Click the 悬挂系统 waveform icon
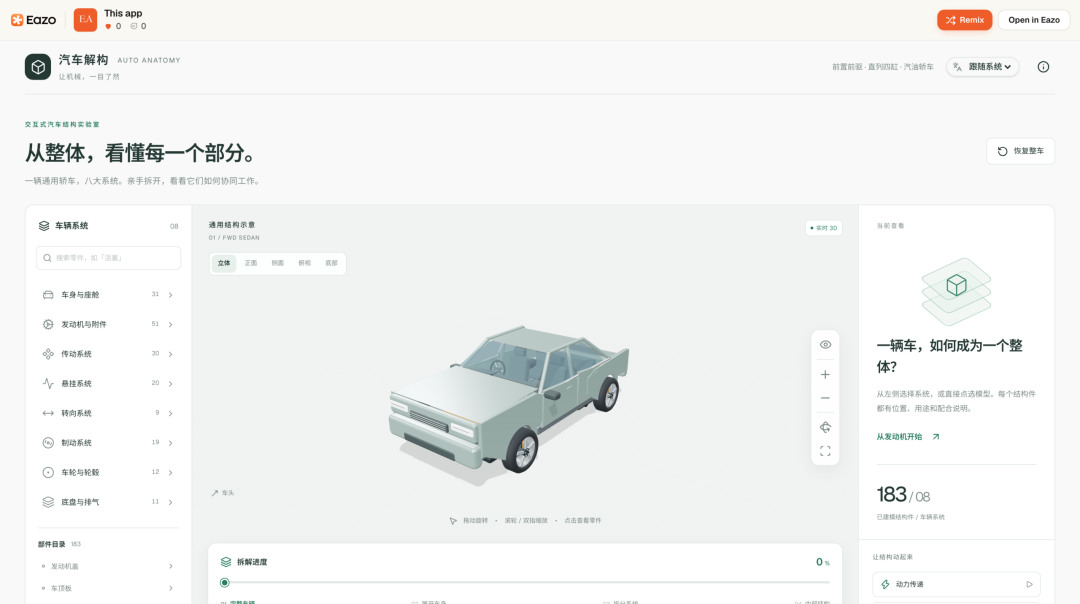Screen dimensions: 1080x604 coord(48,384)
